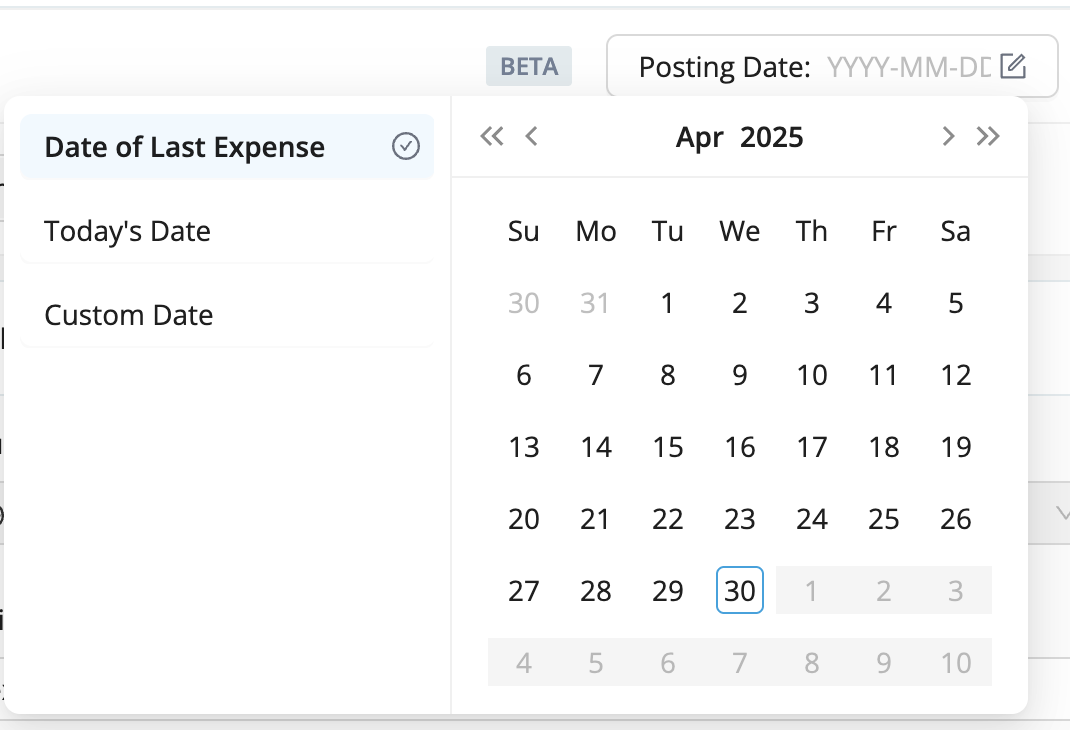1070x730 pixels.
Task: Select April 23 date cell
Action: coord(740,519)
